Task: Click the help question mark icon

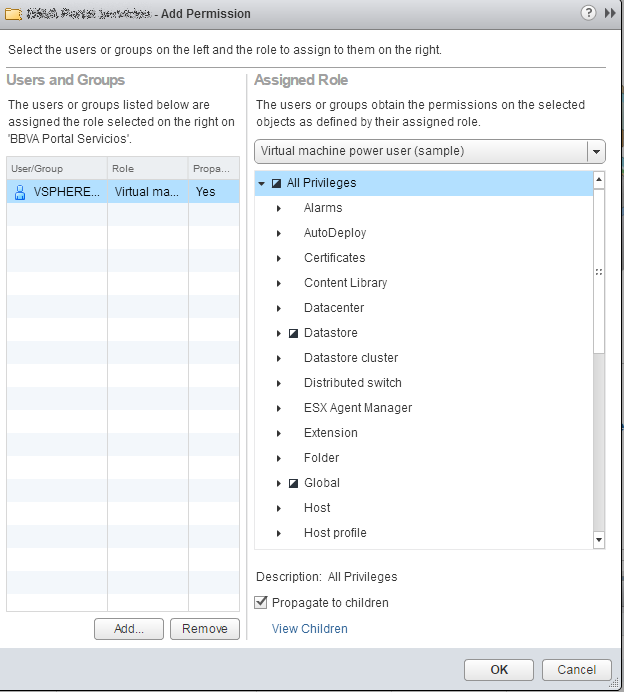Action: (x=589, y=13)
